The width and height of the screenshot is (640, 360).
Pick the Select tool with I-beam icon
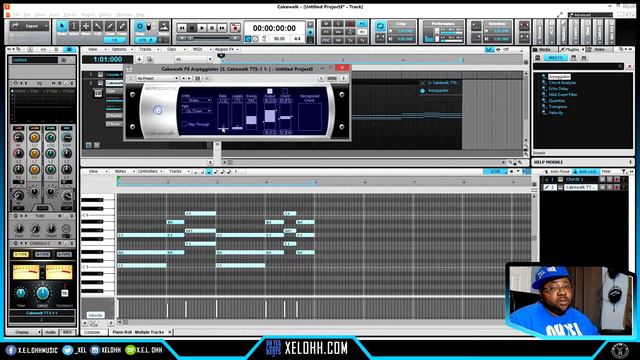(x=74, y=27)
